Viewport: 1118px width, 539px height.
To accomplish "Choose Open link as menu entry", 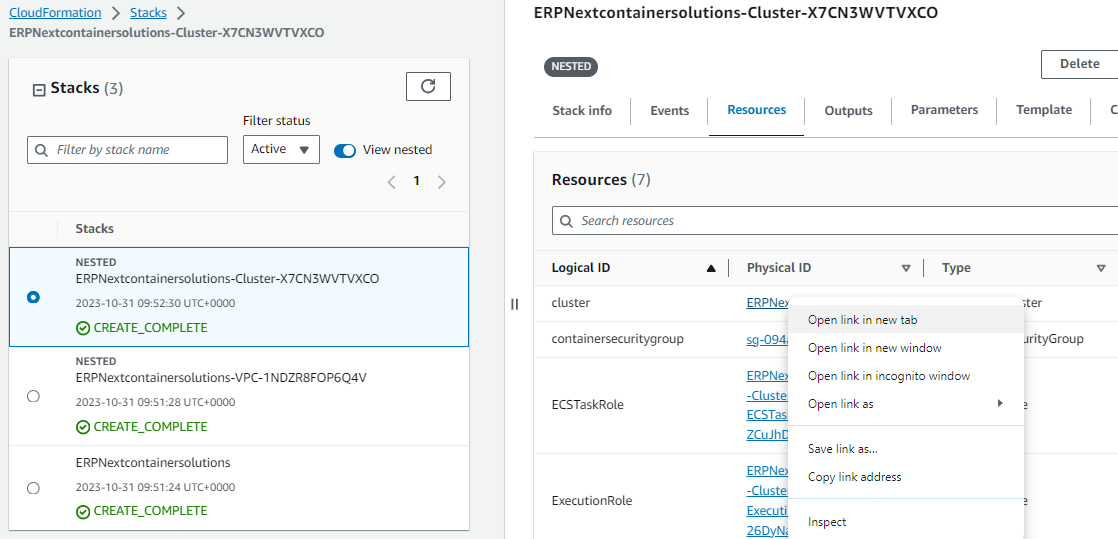I will (906, 404).
